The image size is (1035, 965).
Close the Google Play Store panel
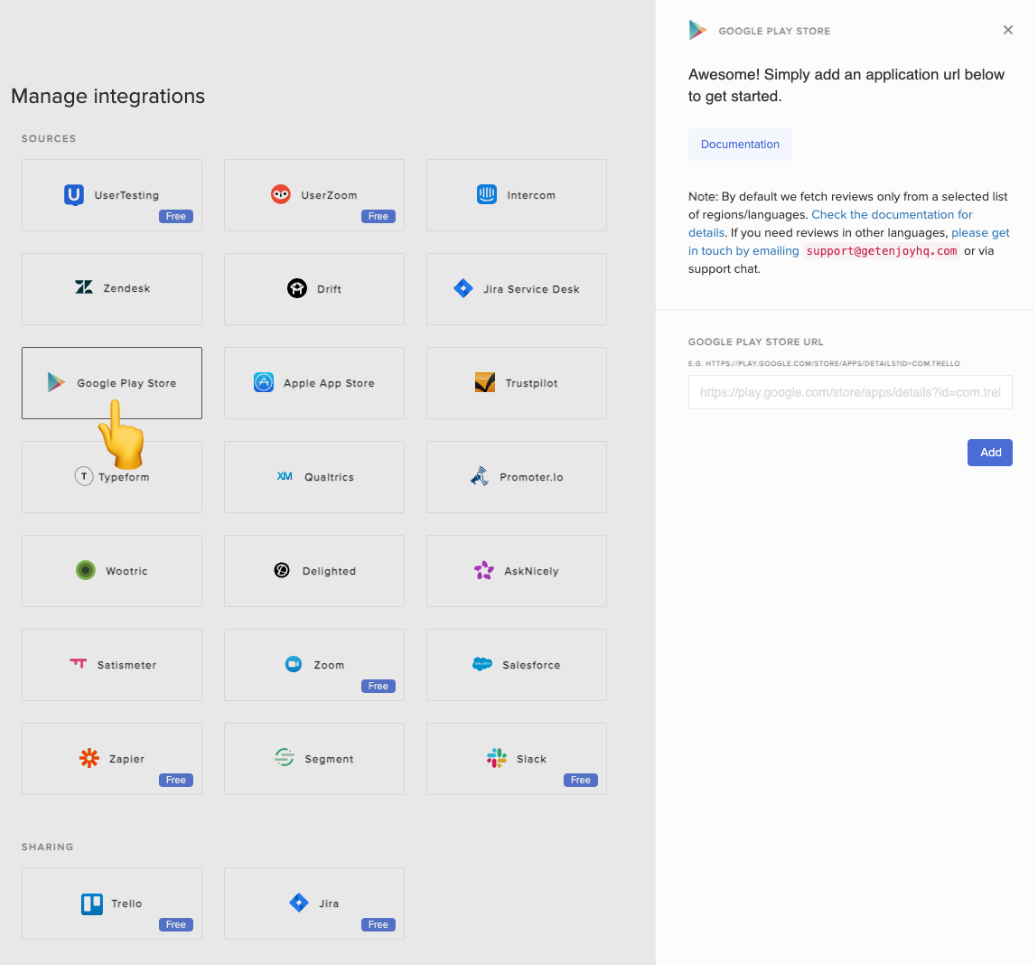1008,30
